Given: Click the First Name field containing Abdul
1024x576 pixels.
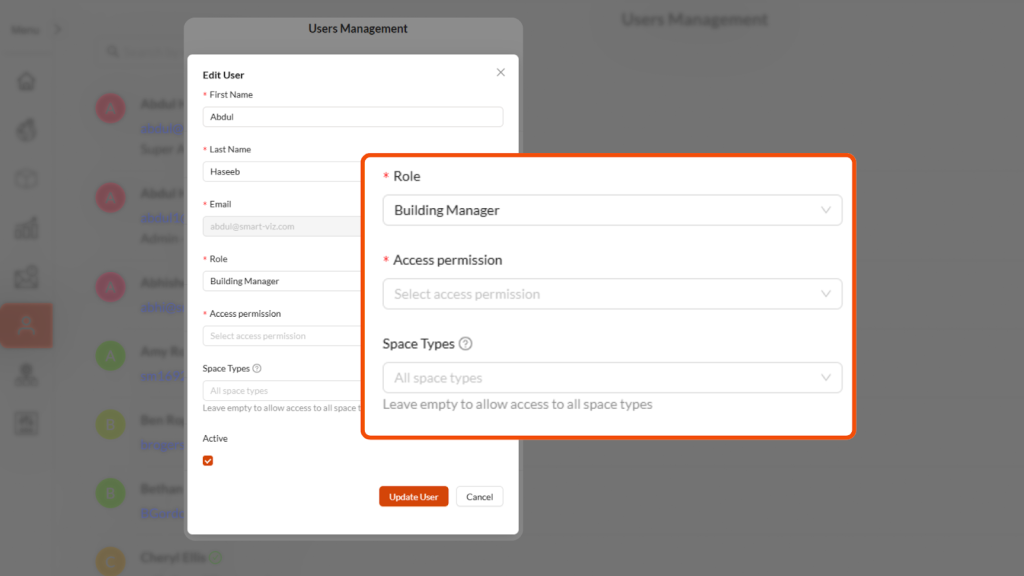Looking at the screenshot, I should pyautogui.click(x=352, y=117).
